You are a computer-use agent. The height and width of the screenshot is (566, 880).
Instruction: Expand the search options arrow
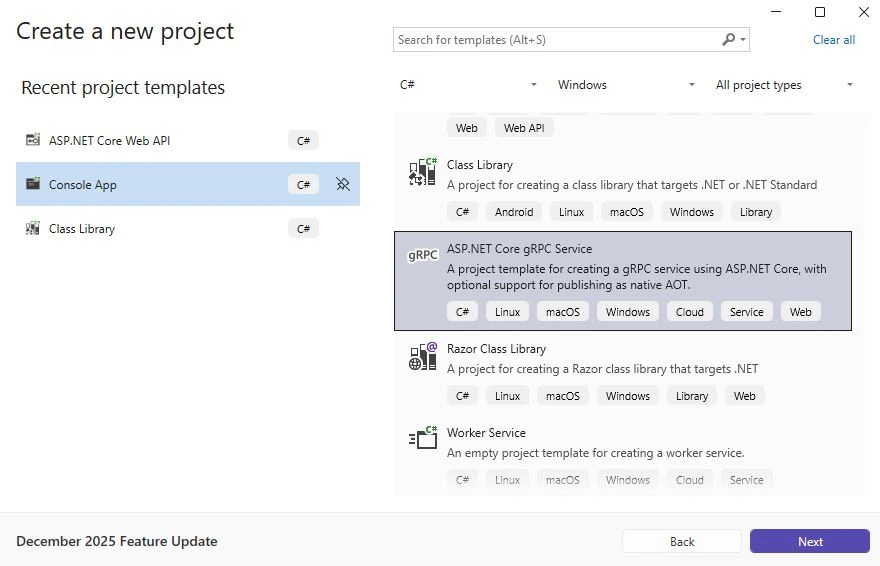pos(742,39)
